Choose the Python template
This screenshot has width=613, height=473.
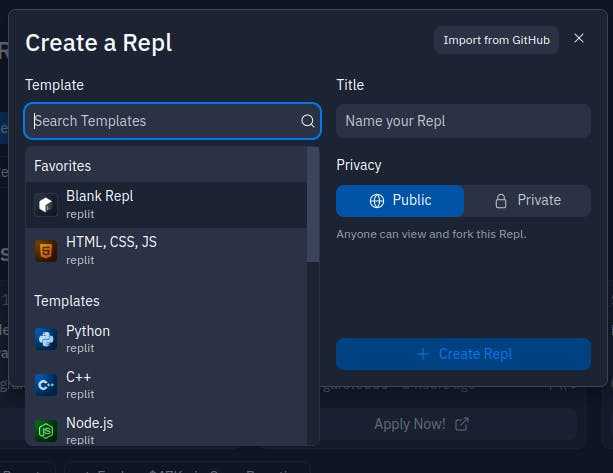coord(166,339)
